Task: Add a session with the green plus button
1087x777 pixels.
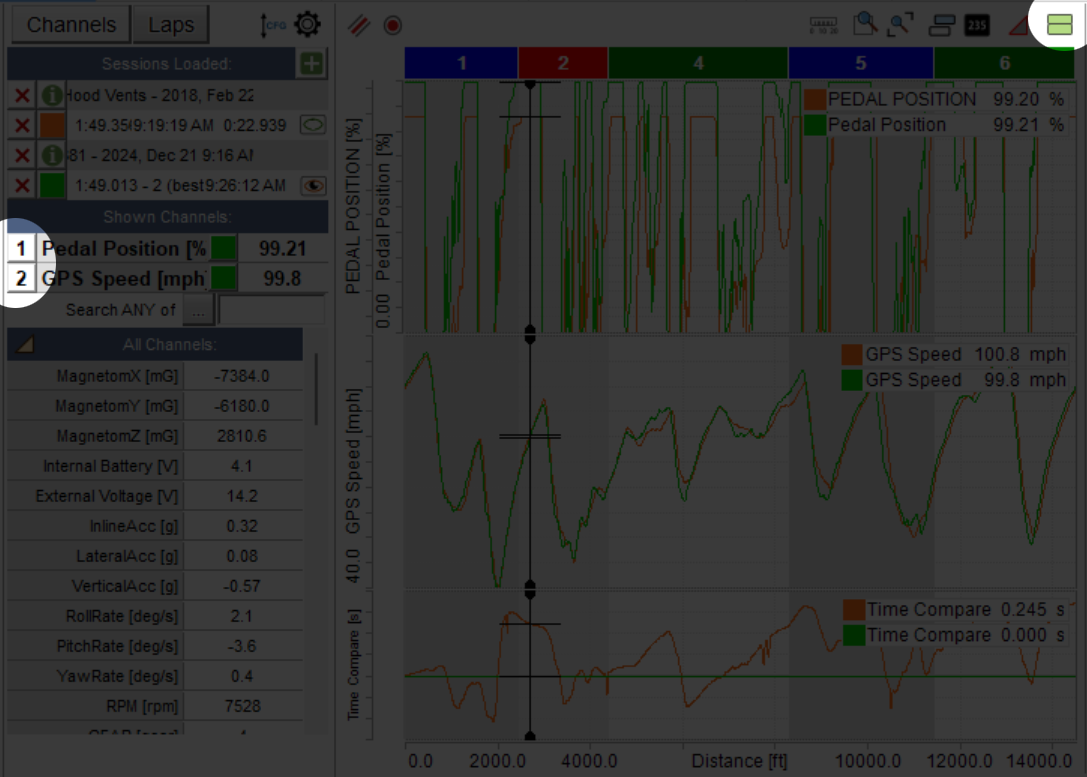Action: pos(311,64)
